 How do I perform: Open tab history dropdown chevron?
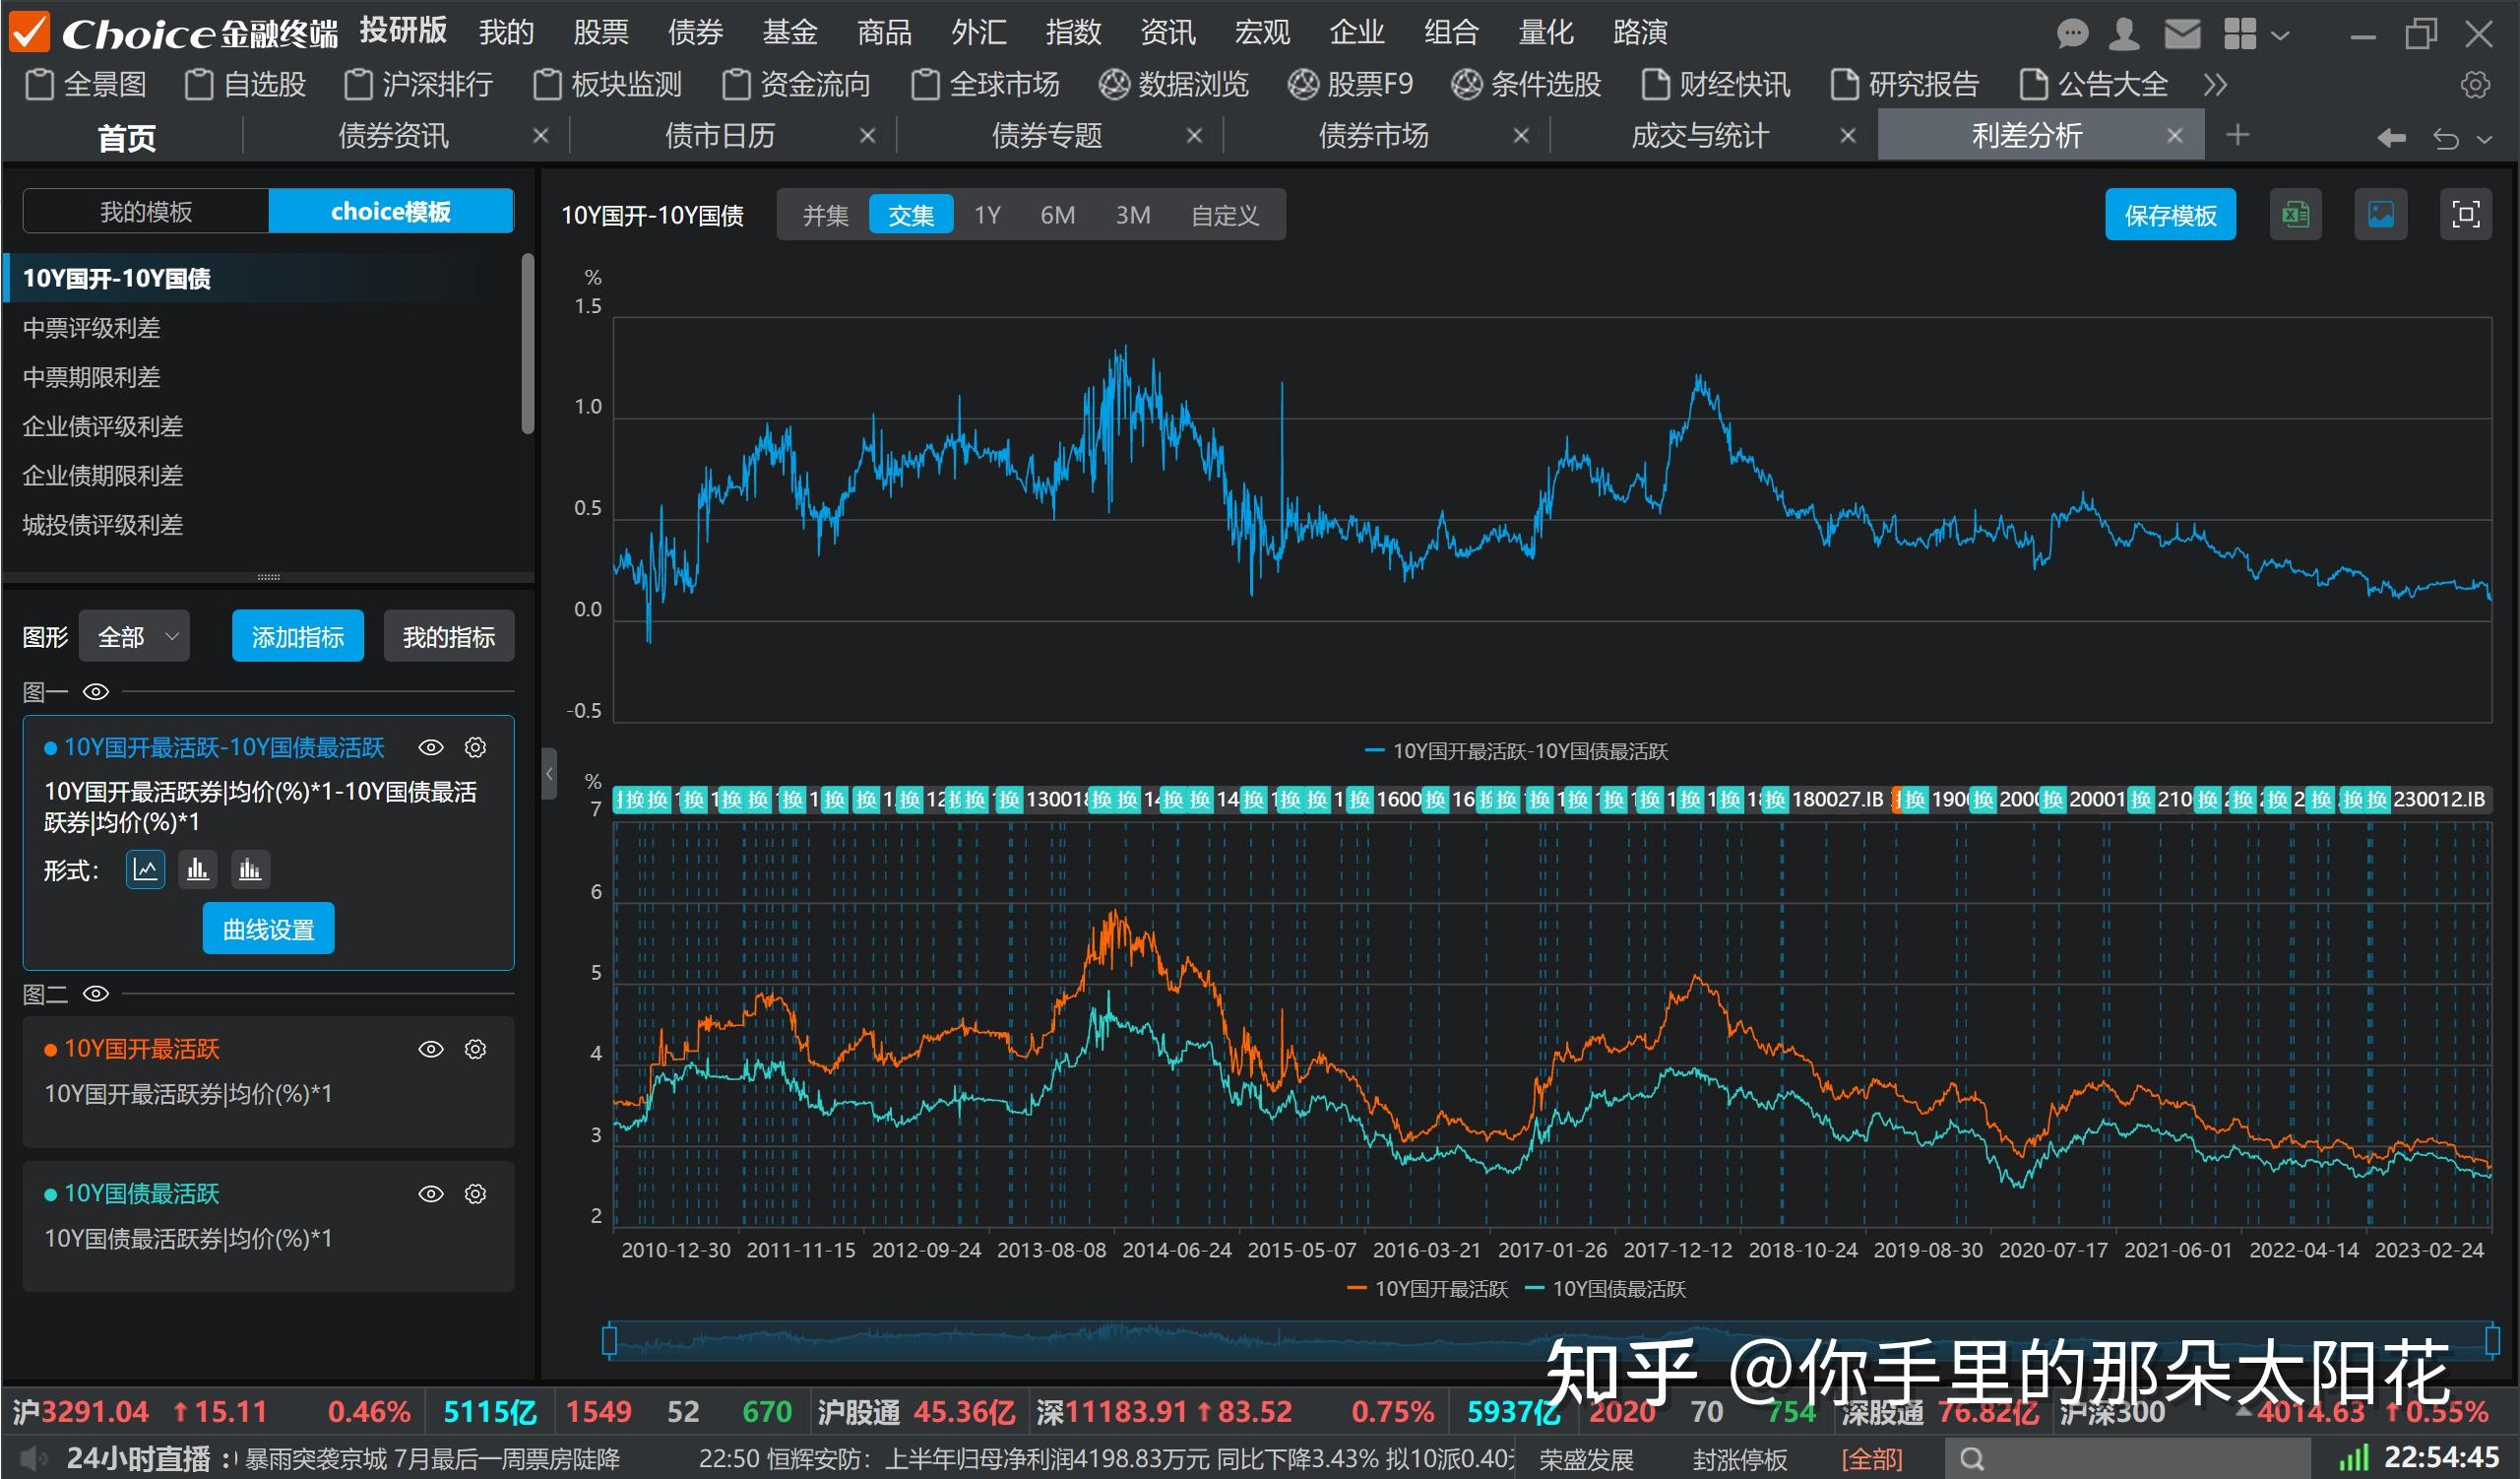tap(2485, 138)
